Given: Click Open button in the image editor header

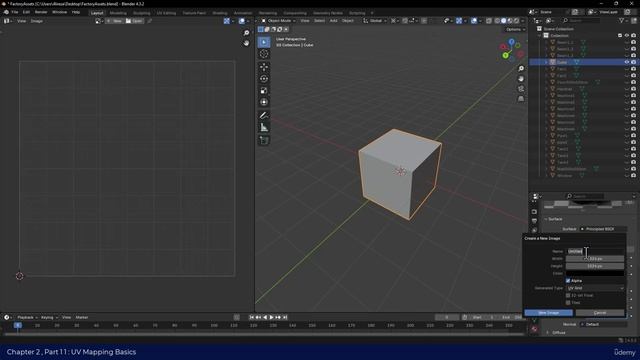Looking at the screenshot, I should 134,21.
